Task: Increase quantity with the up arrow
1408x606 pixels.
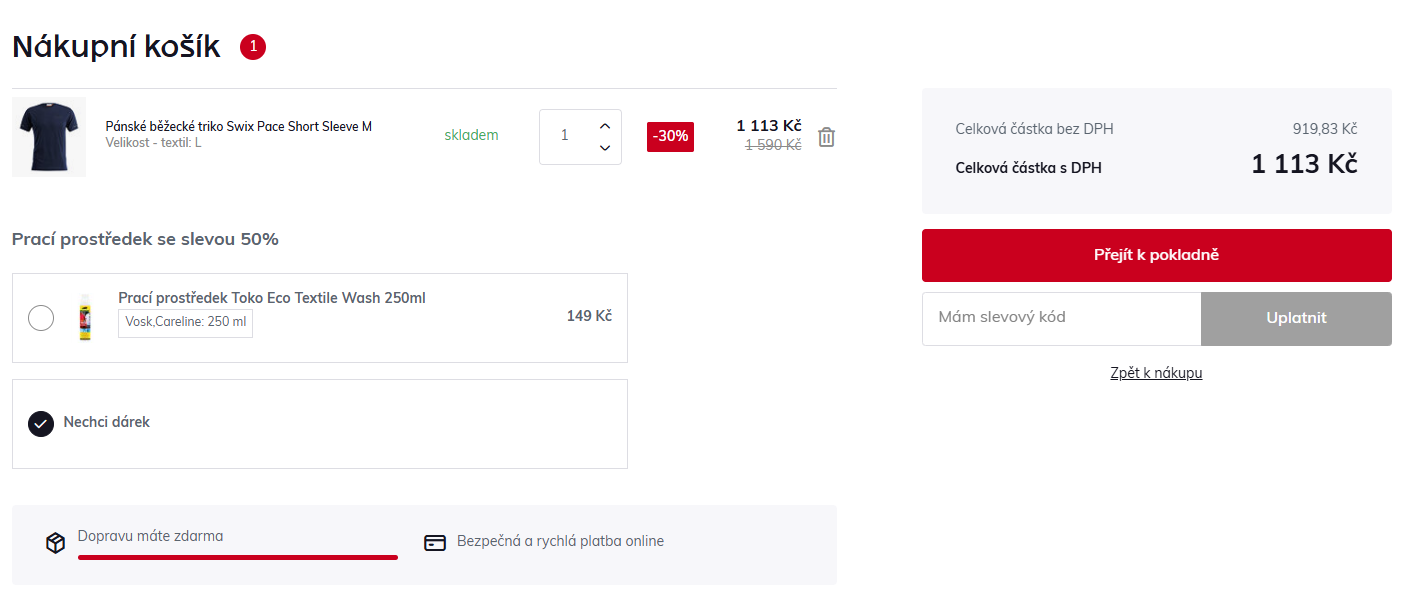Action: click(x=604, y=126)
